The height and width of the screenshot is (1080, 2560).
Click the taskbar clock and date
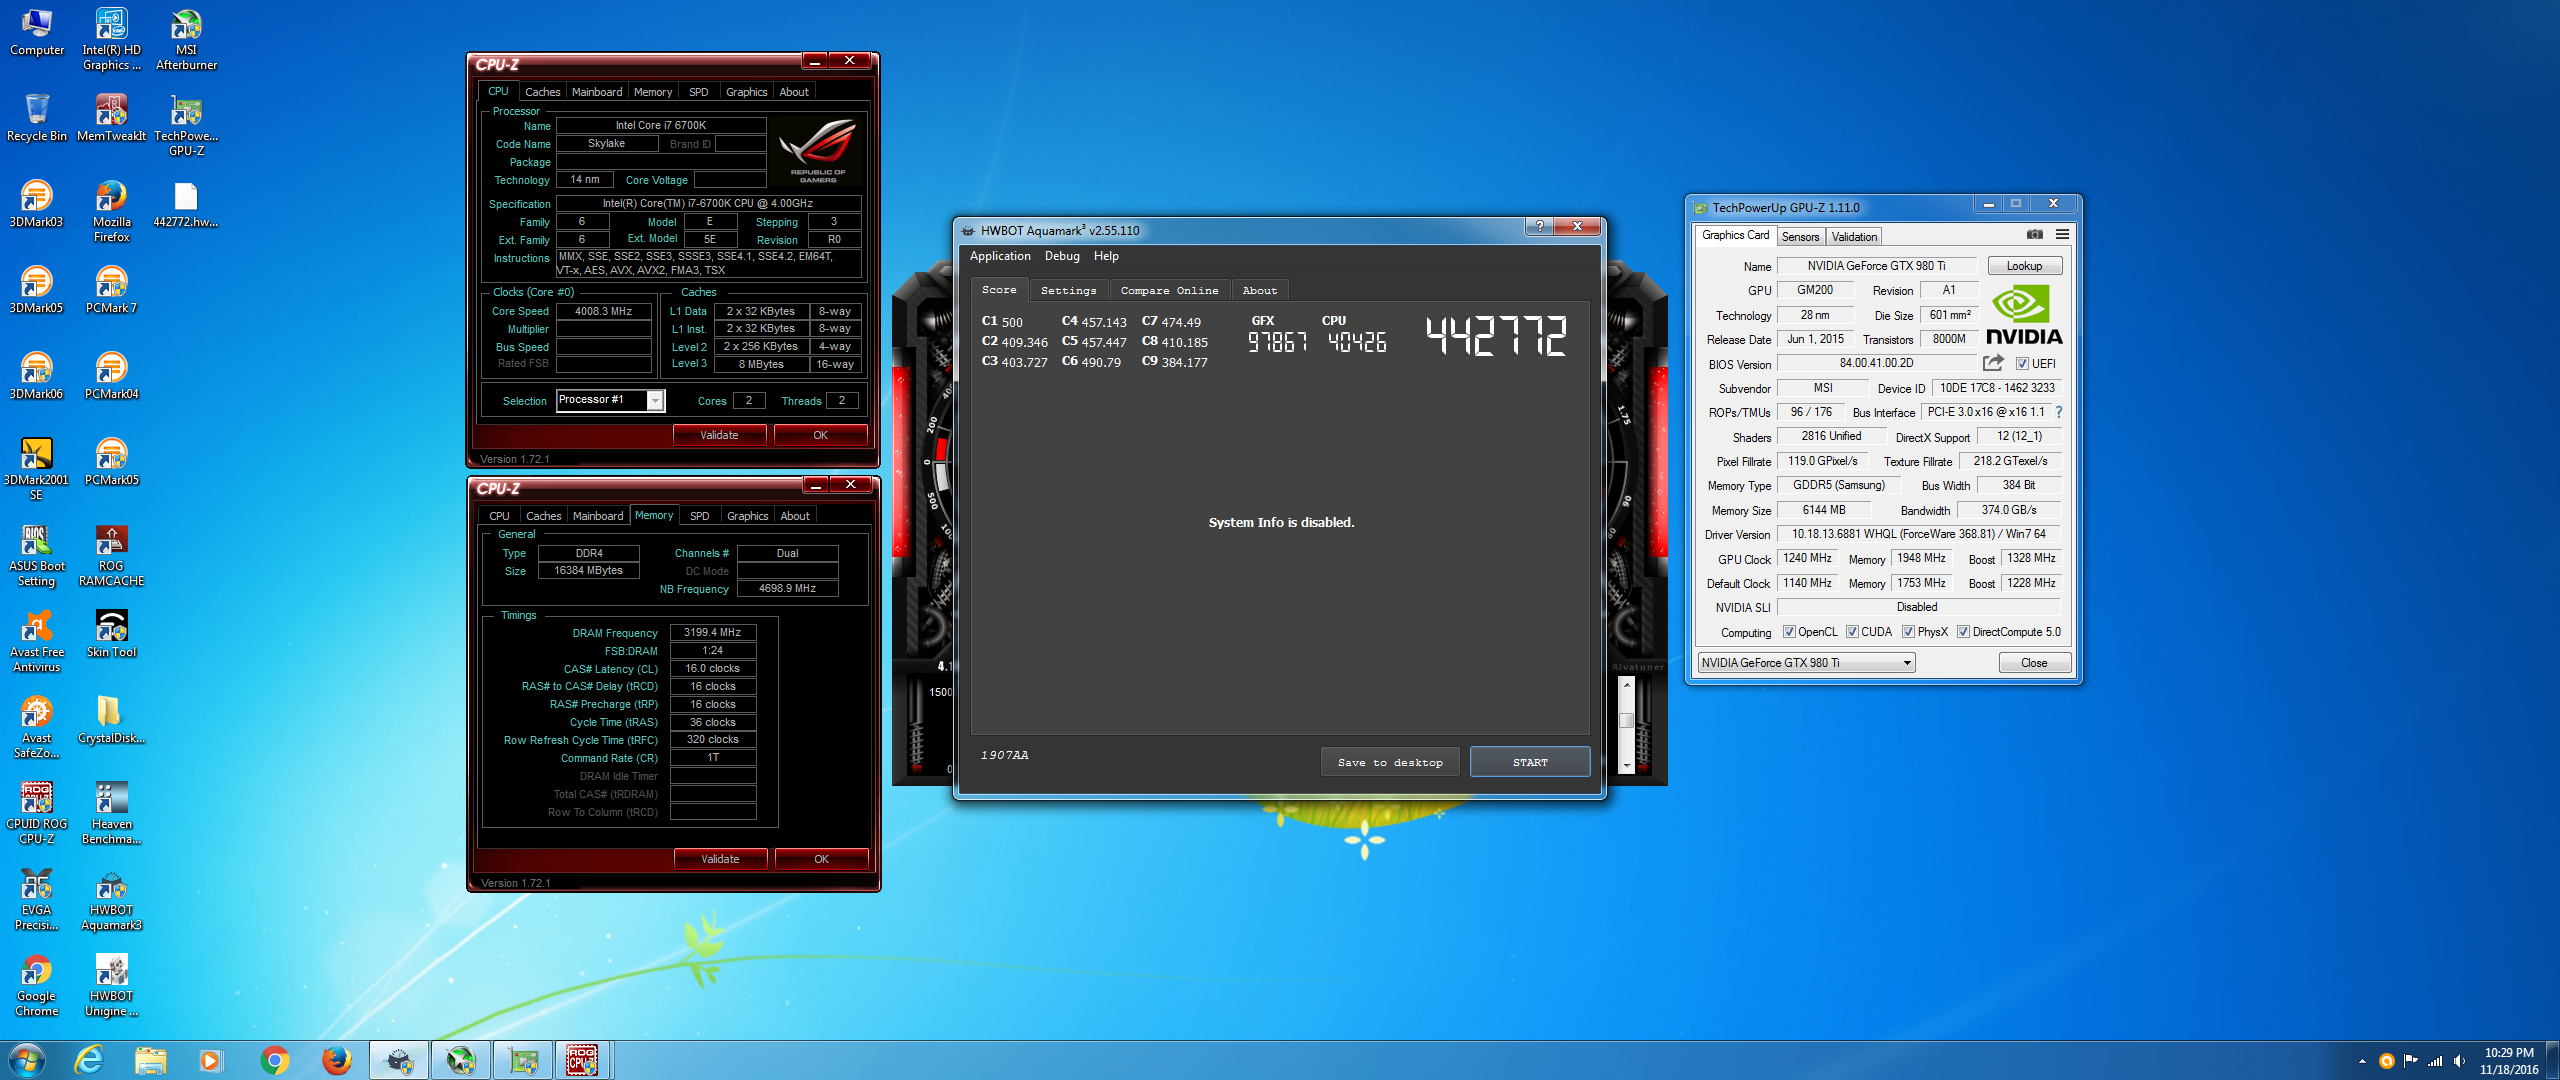(2508, 1061)
